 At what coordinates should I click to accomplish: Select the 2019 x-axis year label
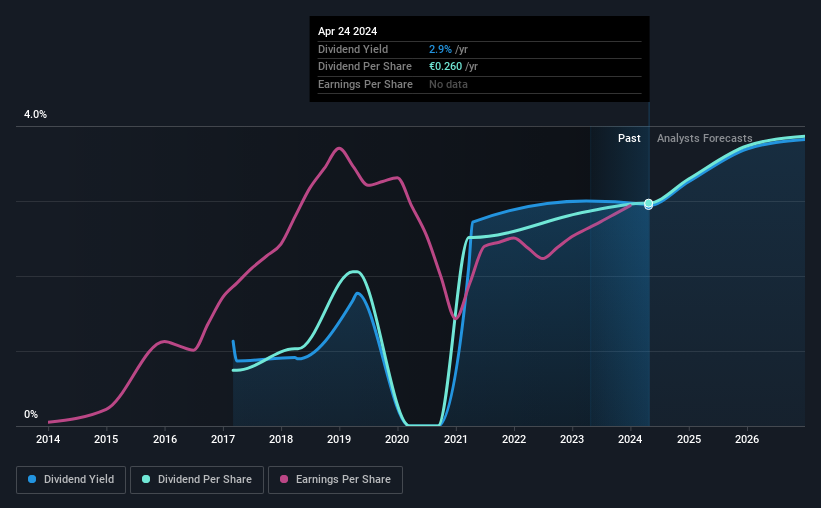click(x=339, y=439)
